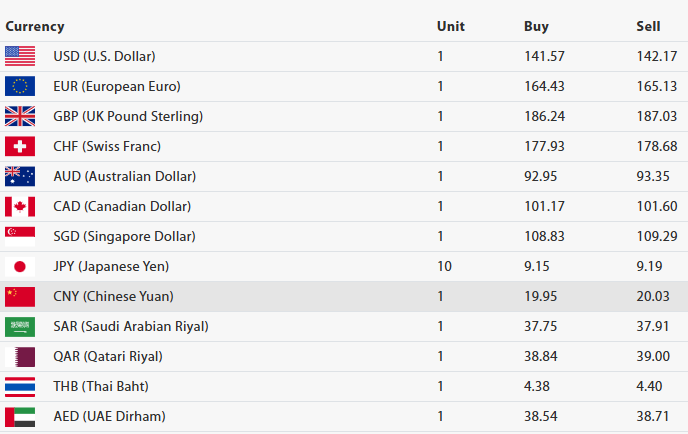
Task: Click the United States flag icon
Action: [20, 56]
